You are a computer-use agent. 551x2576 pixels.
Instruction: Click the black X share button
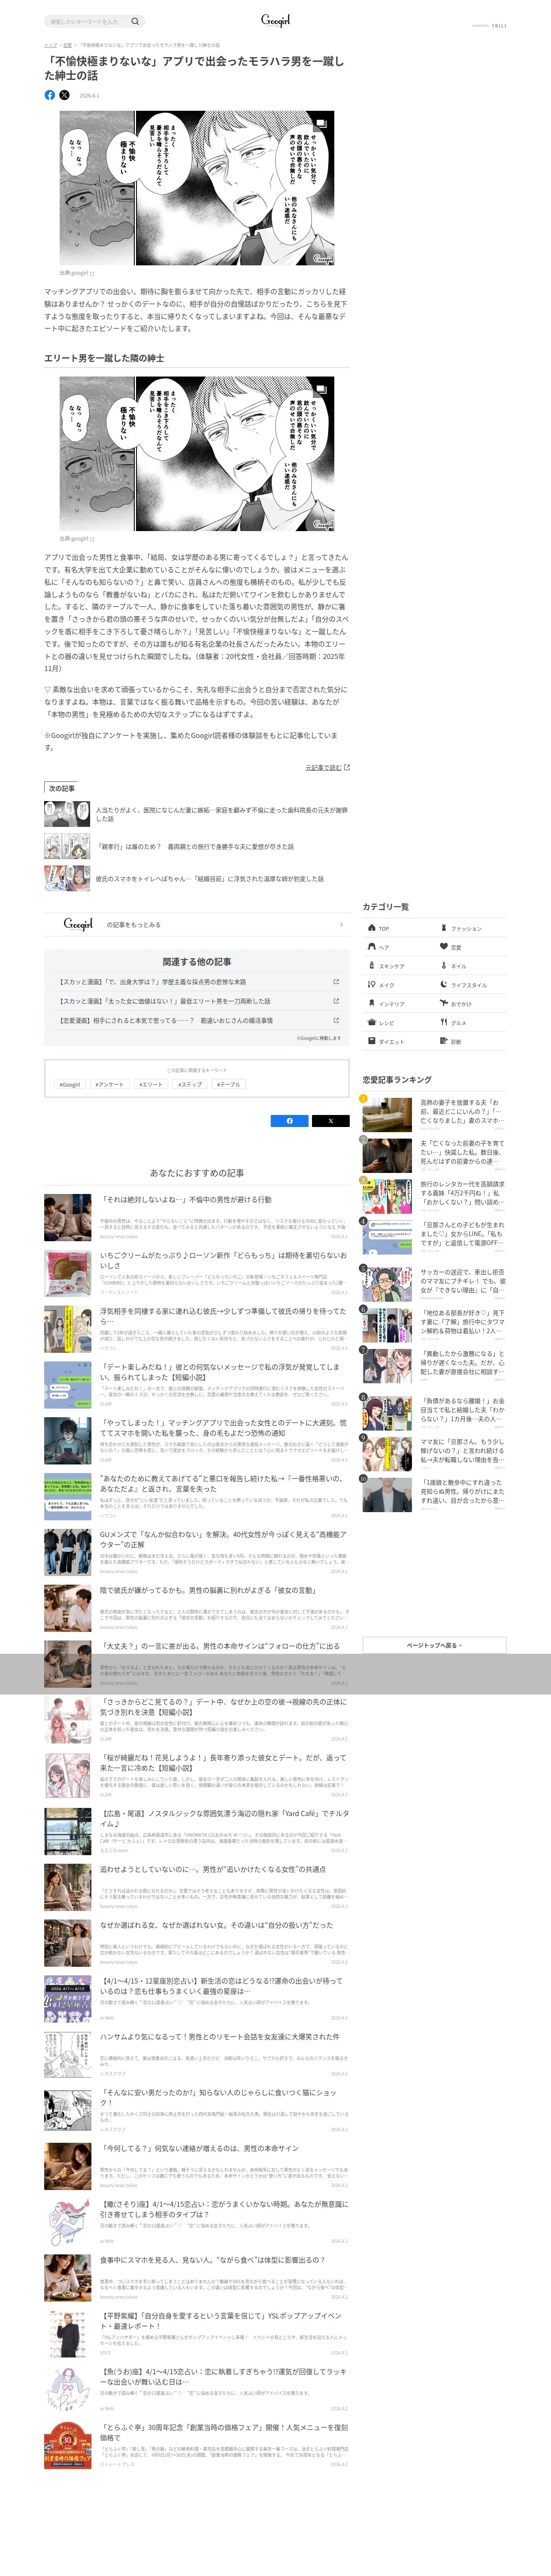[x=331, y=1121]
